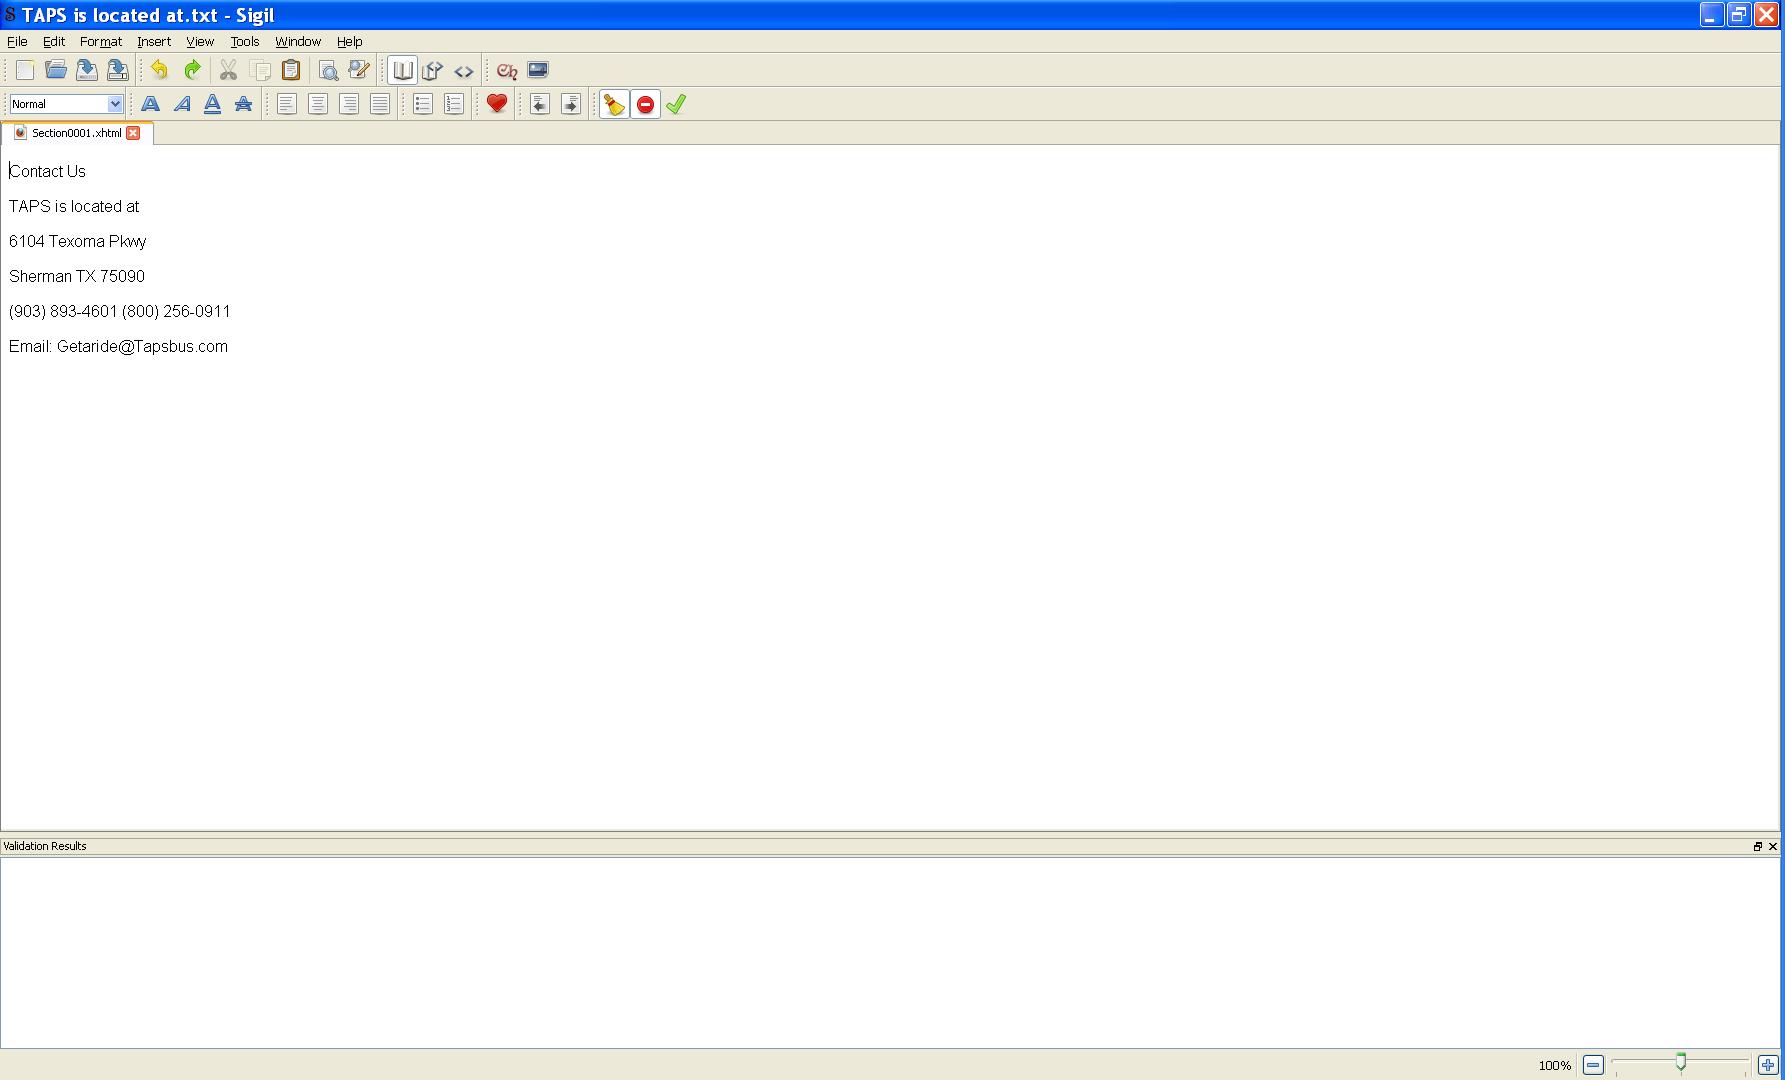Click the '6104 Texoma Pkwy' address line

(78, 241)
